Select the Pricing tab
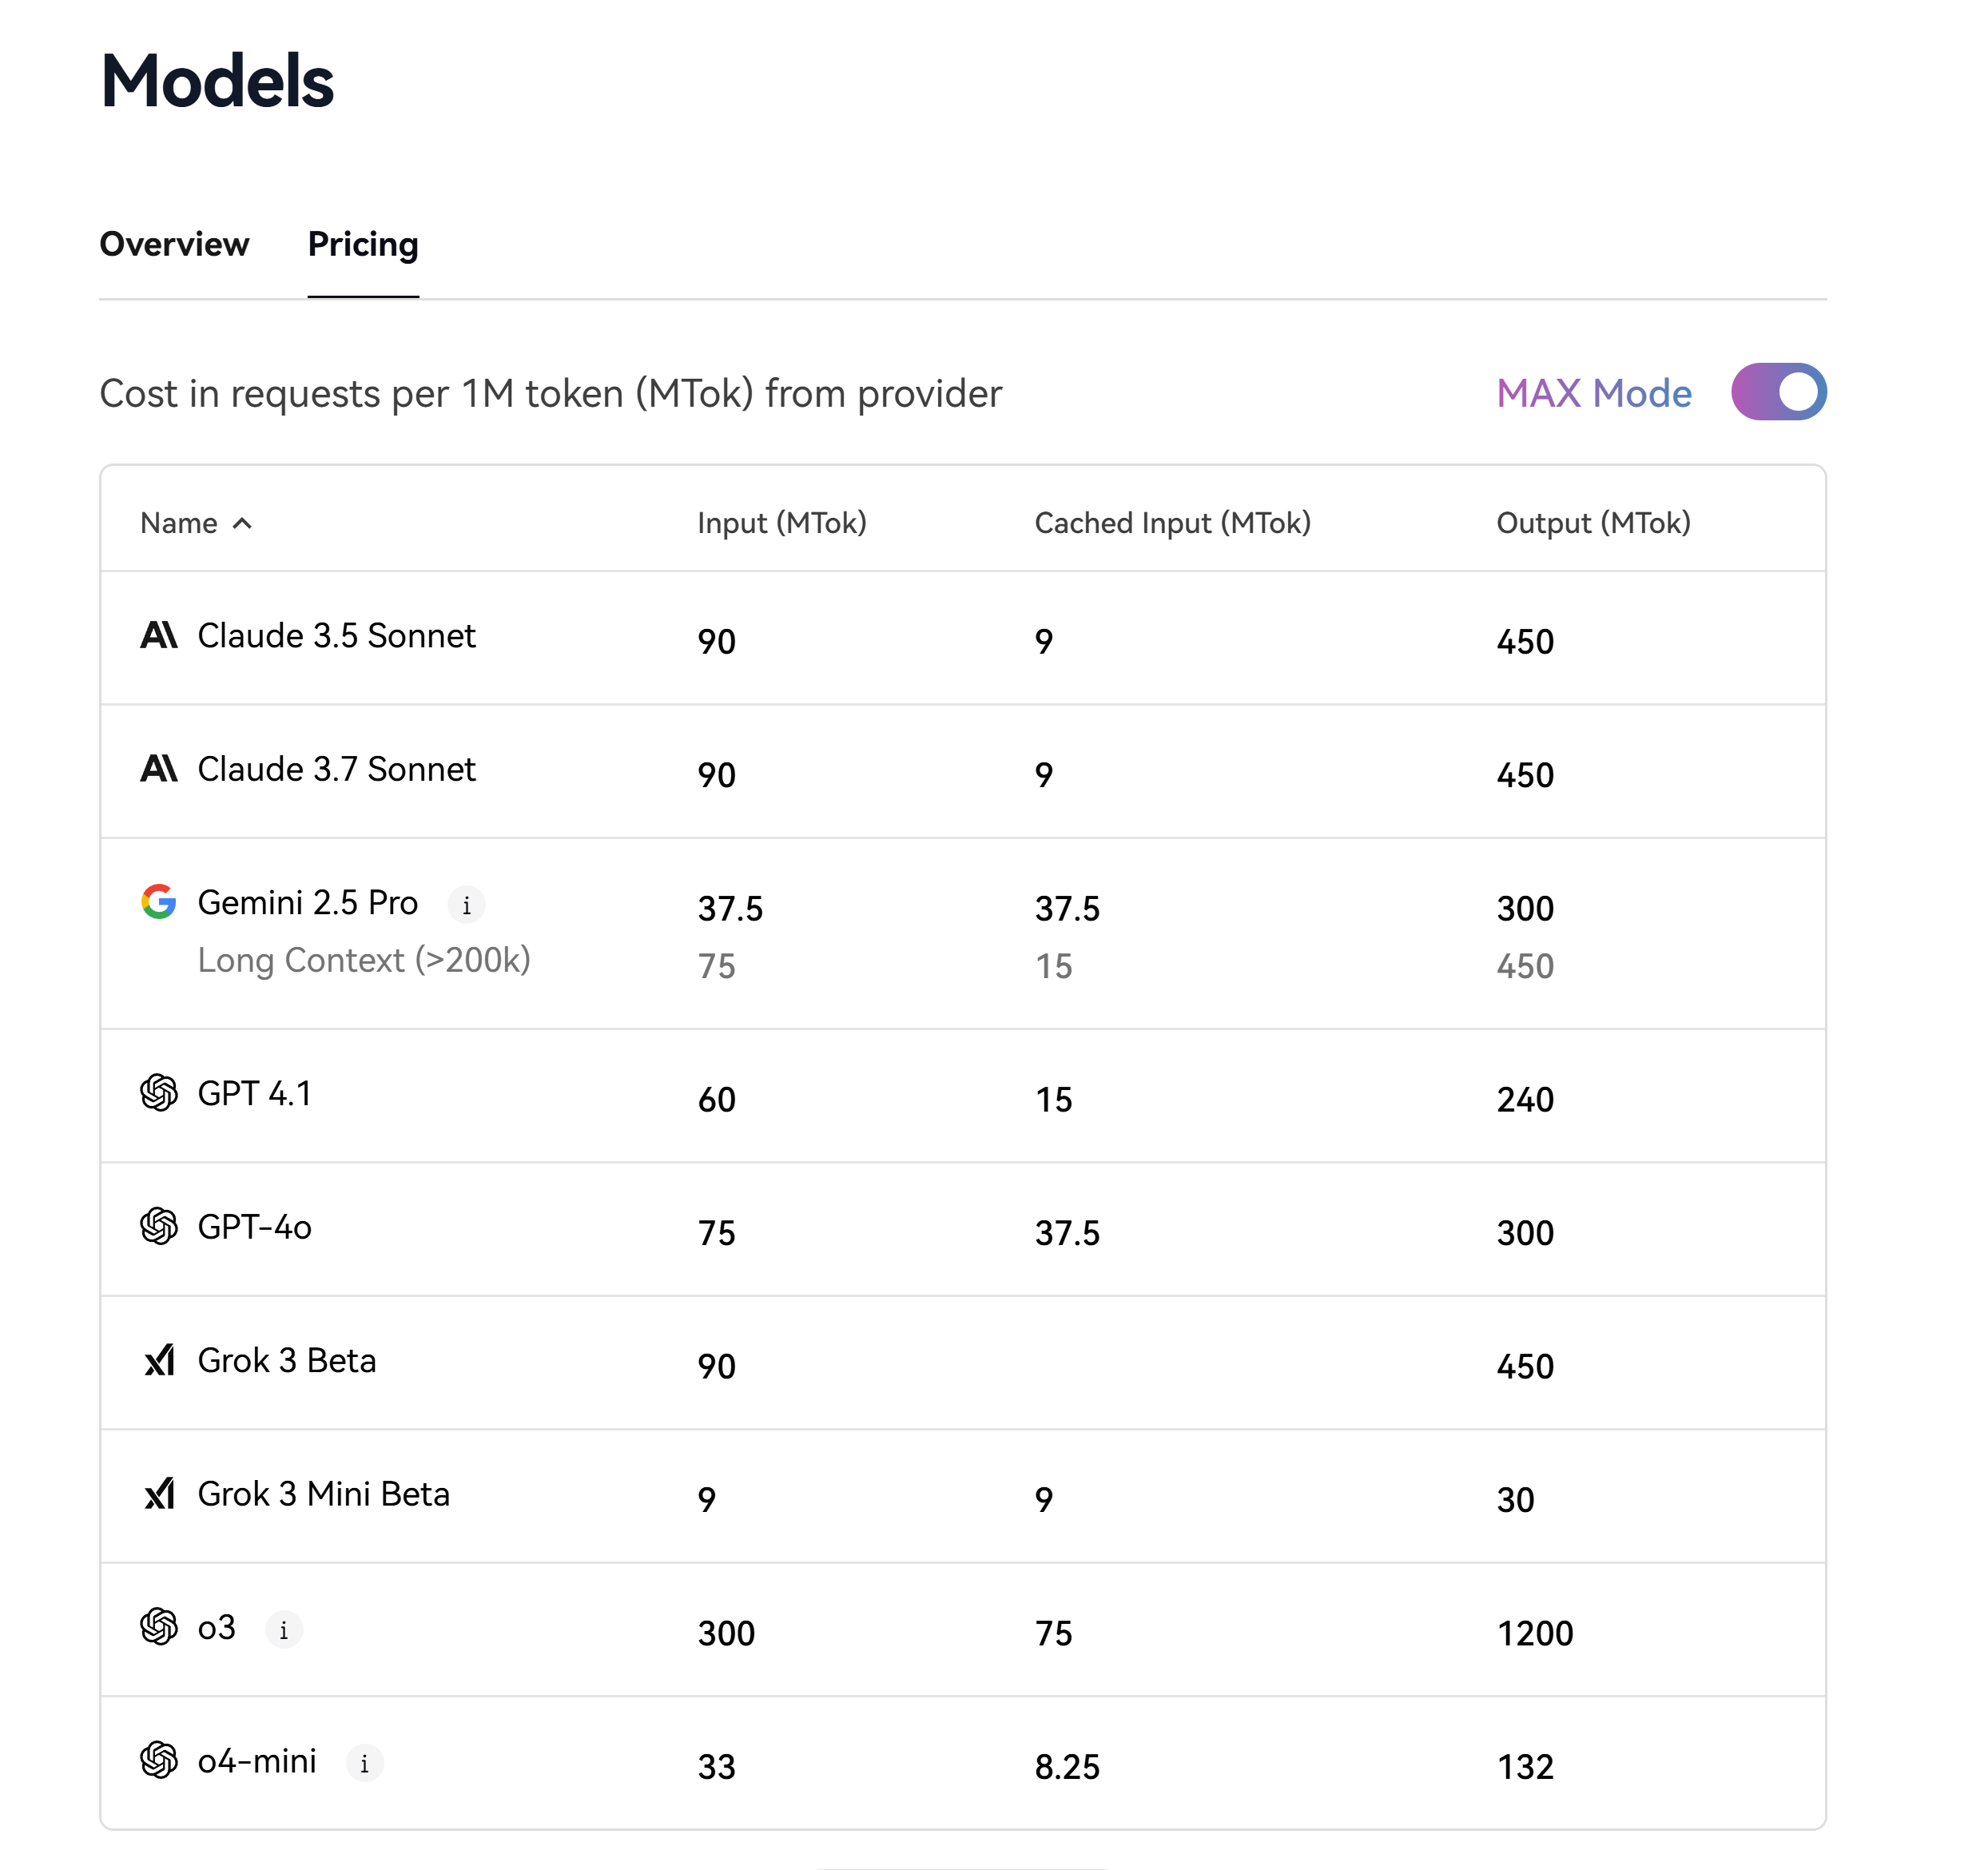1988x1870 pixels. [x=363, y=244]
